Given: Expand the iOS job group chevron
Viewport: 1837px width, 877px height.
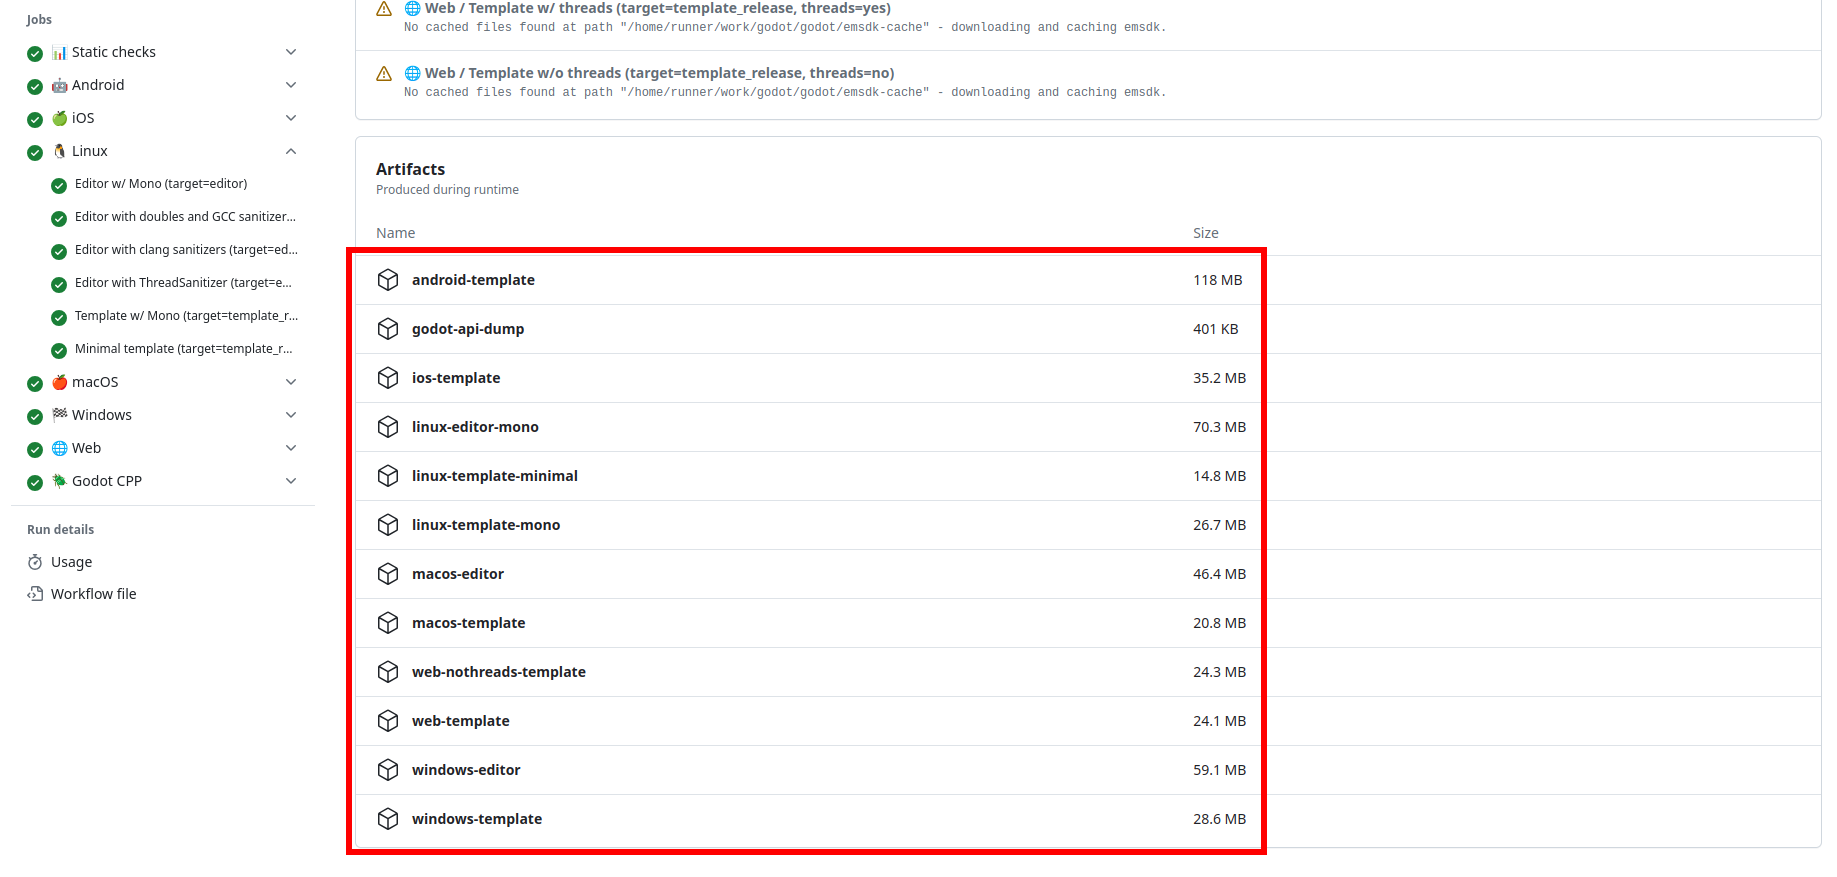Looking at the screenshot, I should point(291,118).
